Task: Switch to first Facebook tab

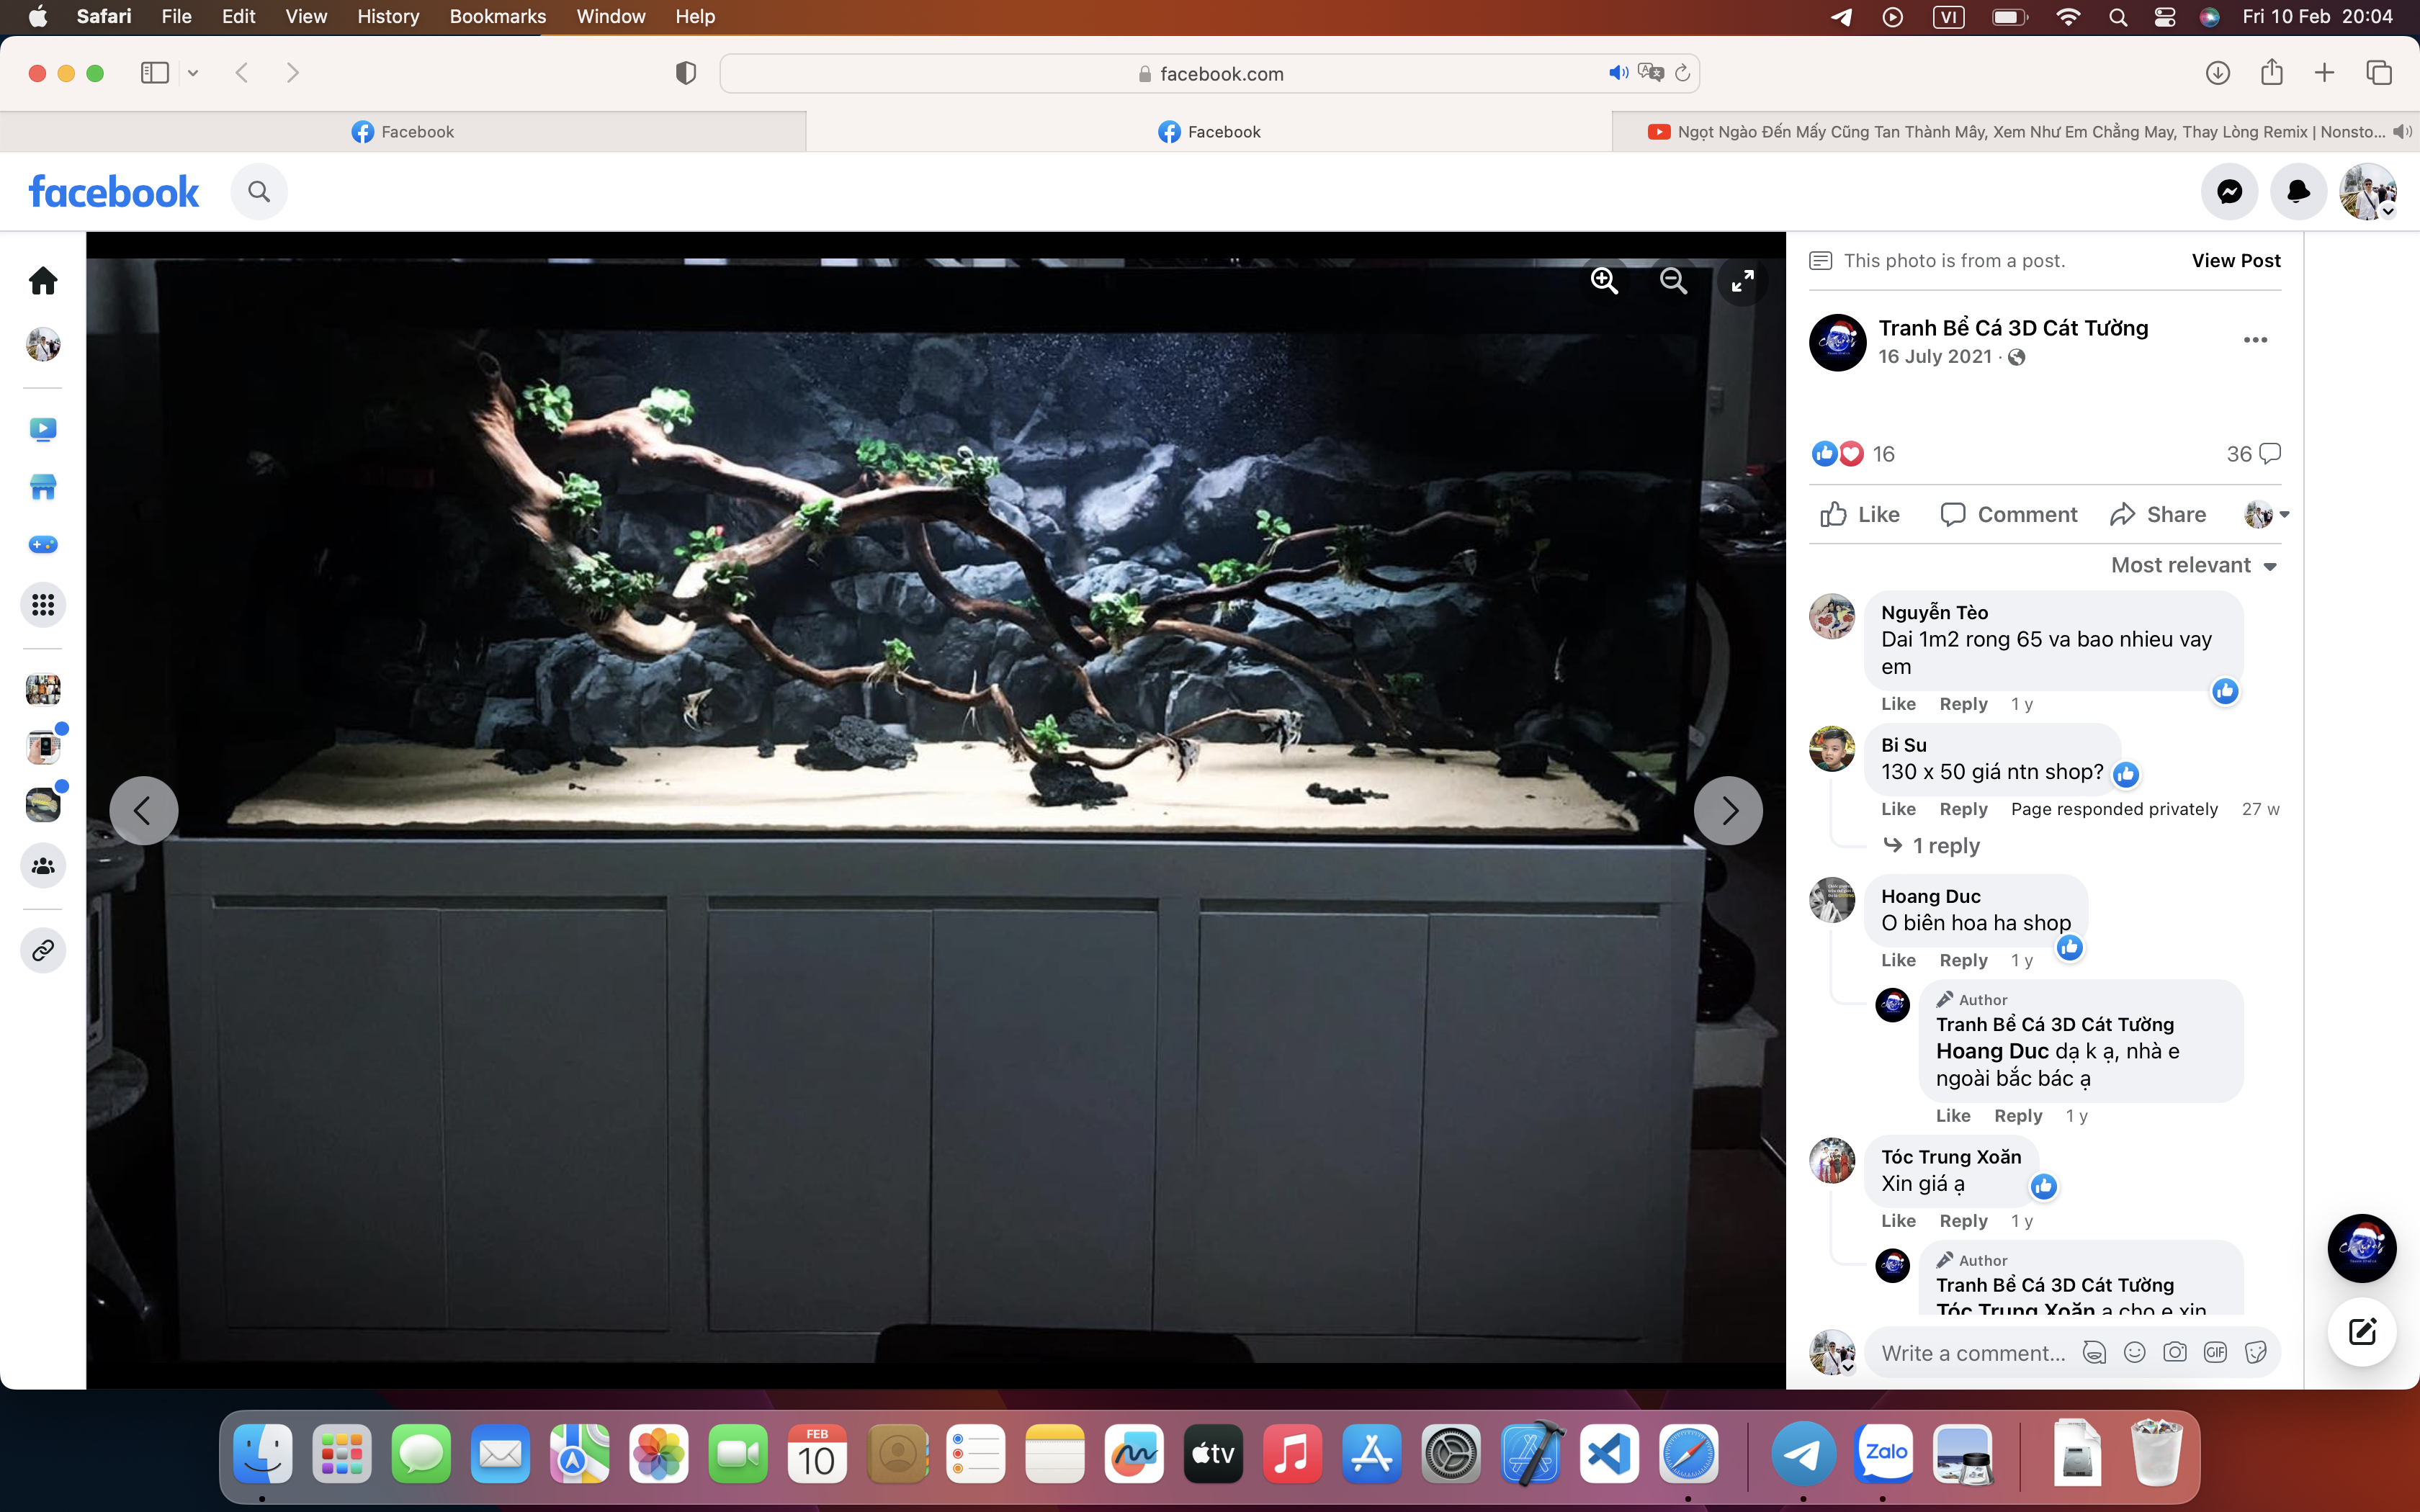Action: pyautogui.click(x=403, y=132)
